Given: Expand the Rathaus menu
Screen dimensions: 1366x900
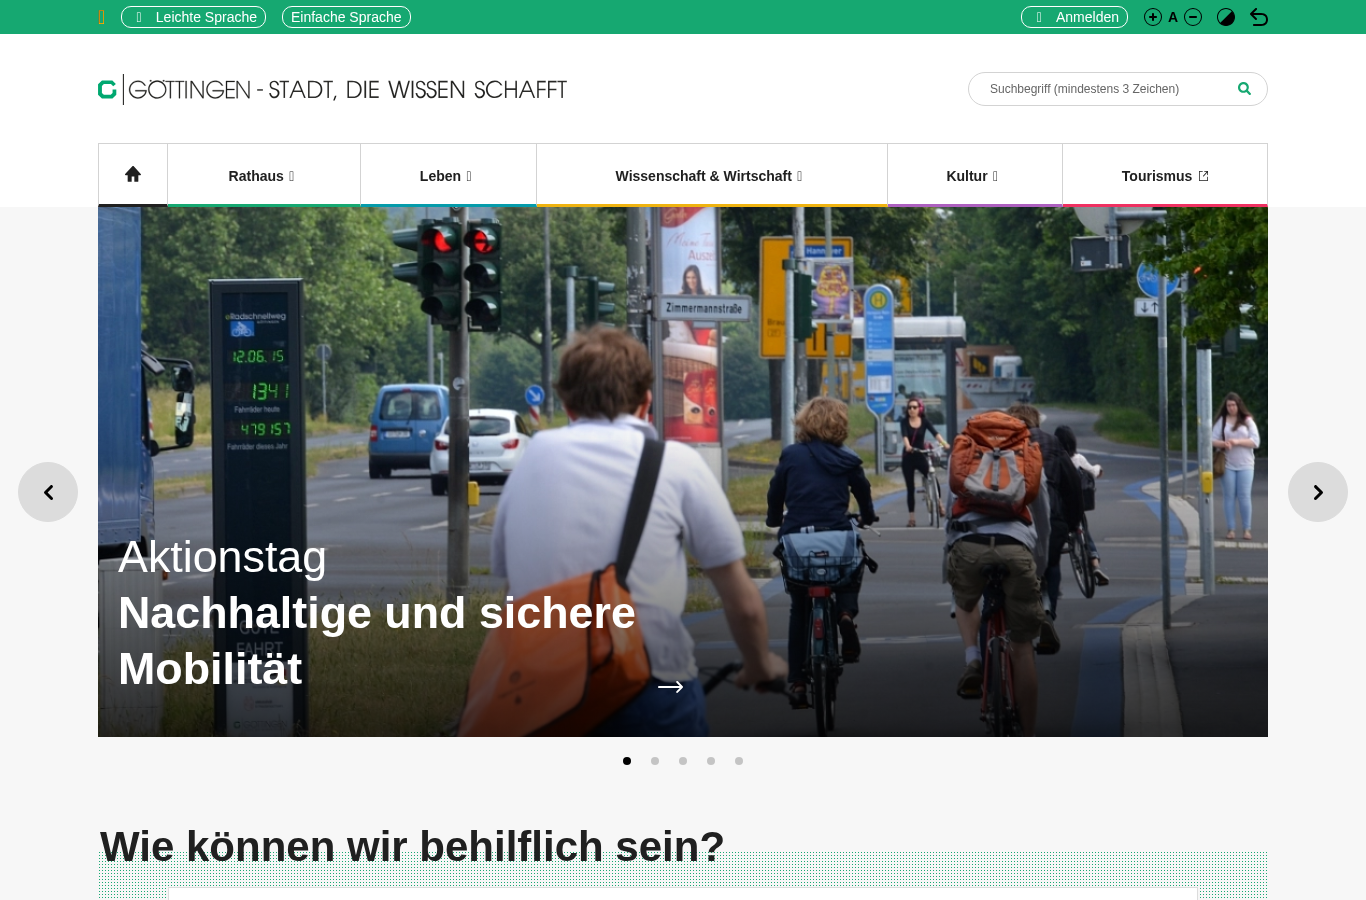Looking at the screenshot, I should click(x=264, y=175).
